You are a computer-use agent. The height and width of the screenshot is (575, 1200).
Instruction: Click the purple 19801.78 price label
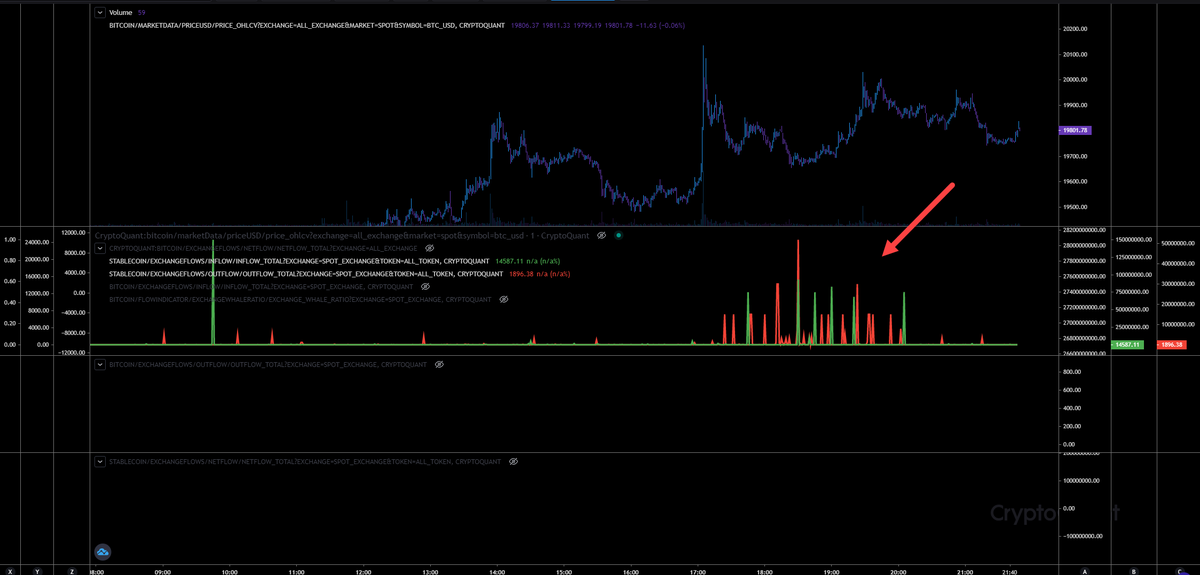pyautogui.click(x=1074, y=130)
